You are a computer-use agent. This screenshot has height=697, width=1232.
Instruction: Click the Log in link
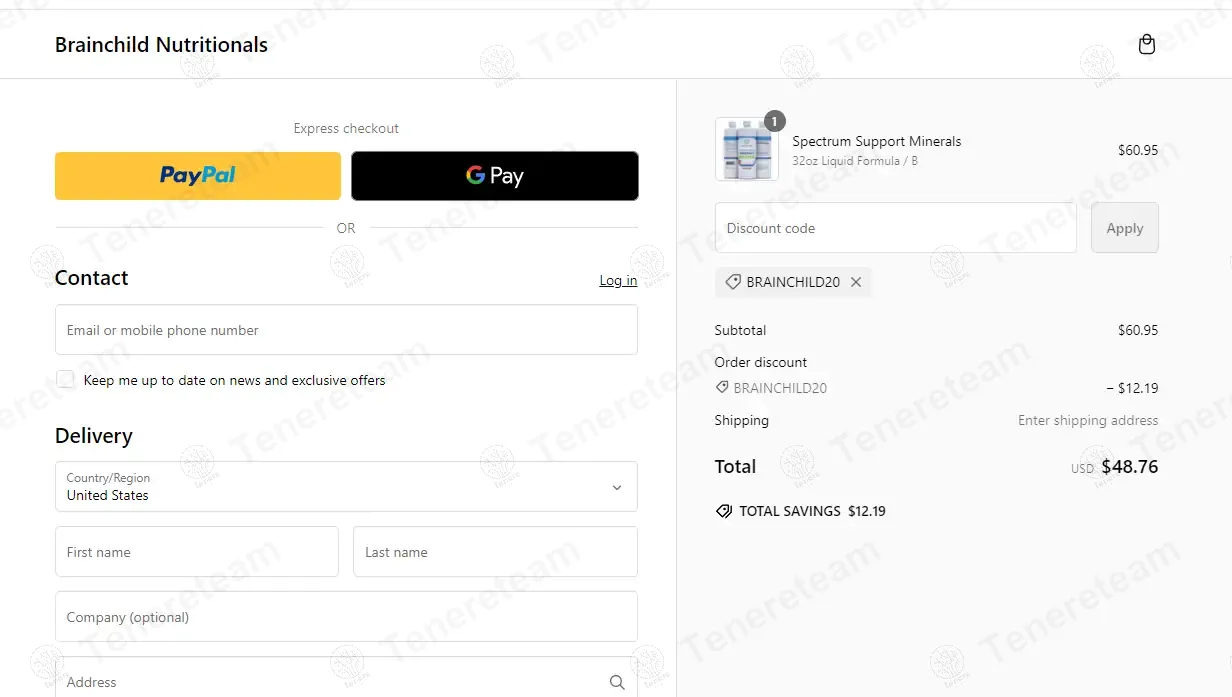[618, 280]
